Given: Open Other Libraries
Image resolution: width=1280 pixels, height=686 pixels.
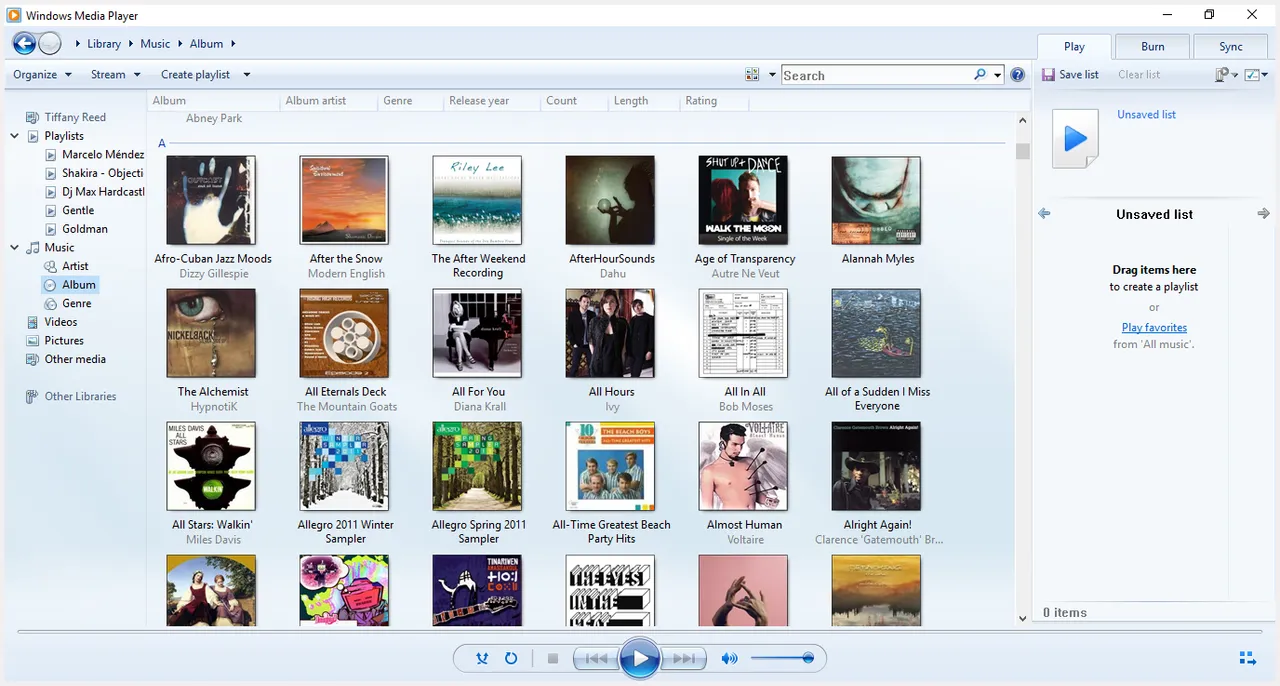Looking at the screenshot, I should 71,396.
